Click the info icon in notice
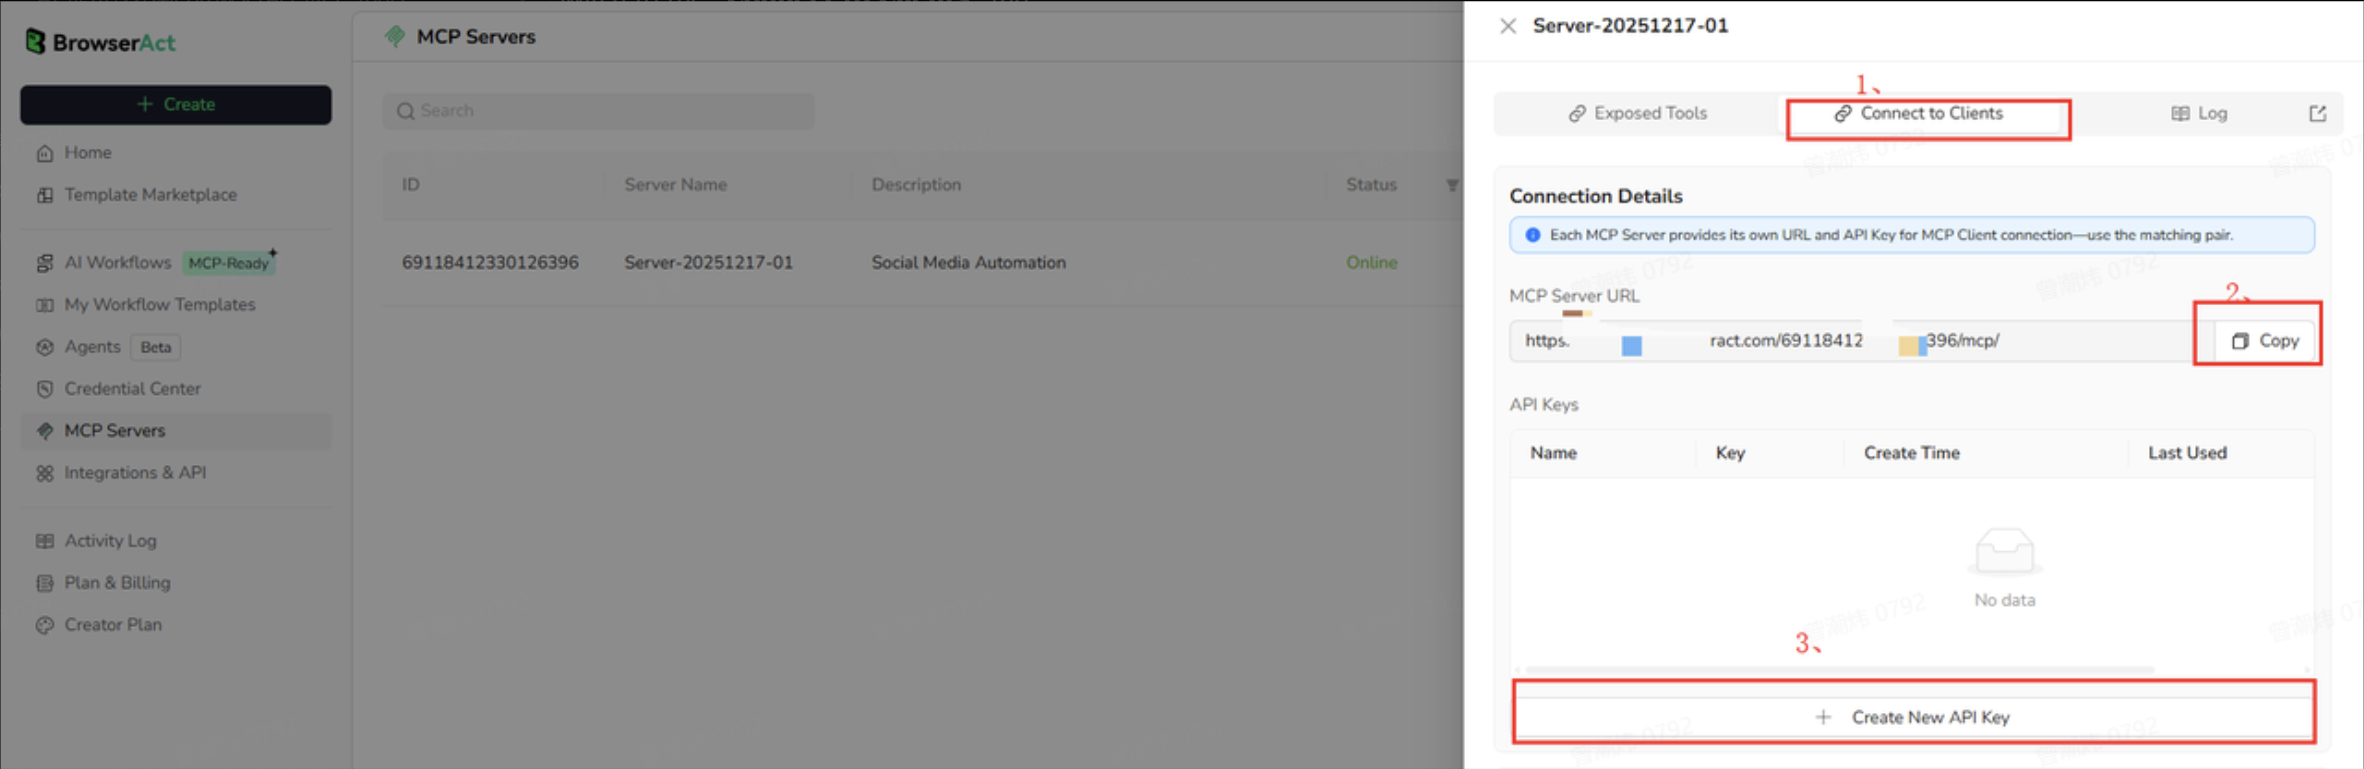The width and height of the screenshot is (2364, 769). pos(1532,235)
